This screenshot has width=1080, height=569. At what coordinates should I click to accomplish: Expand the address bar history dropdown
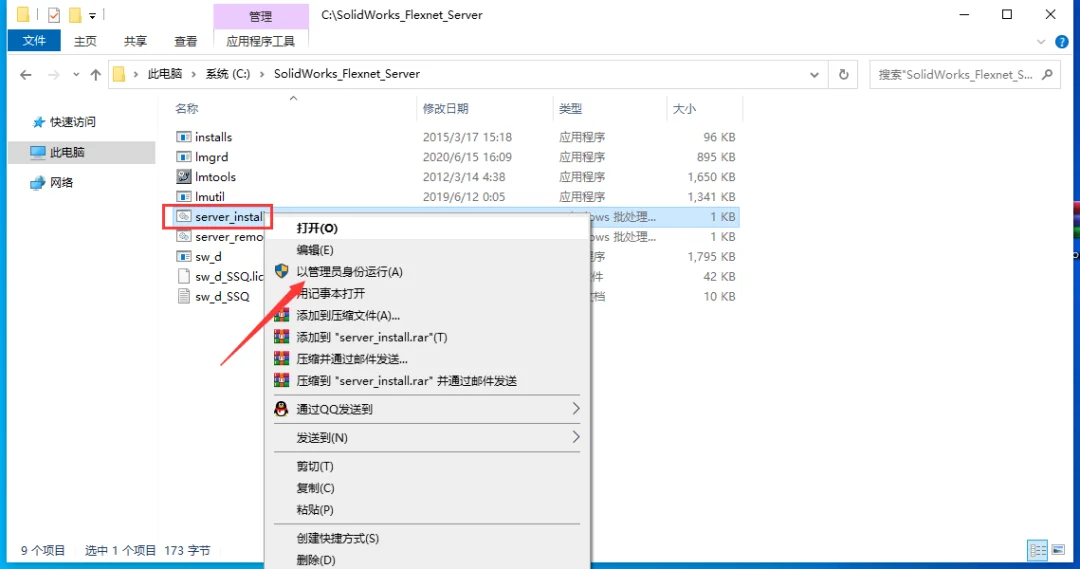(814, 74)
